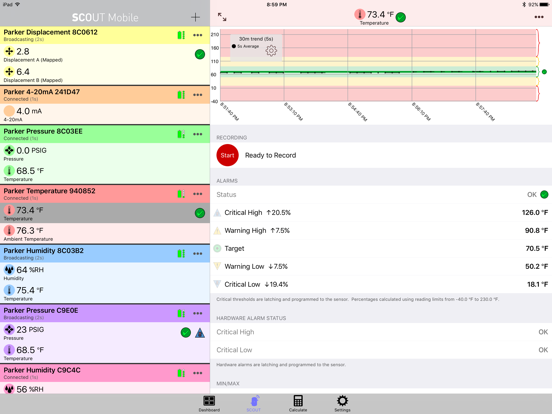The image size is (552, 414).
Task: Open the Settings tab
Action: (x=342, y=403)
